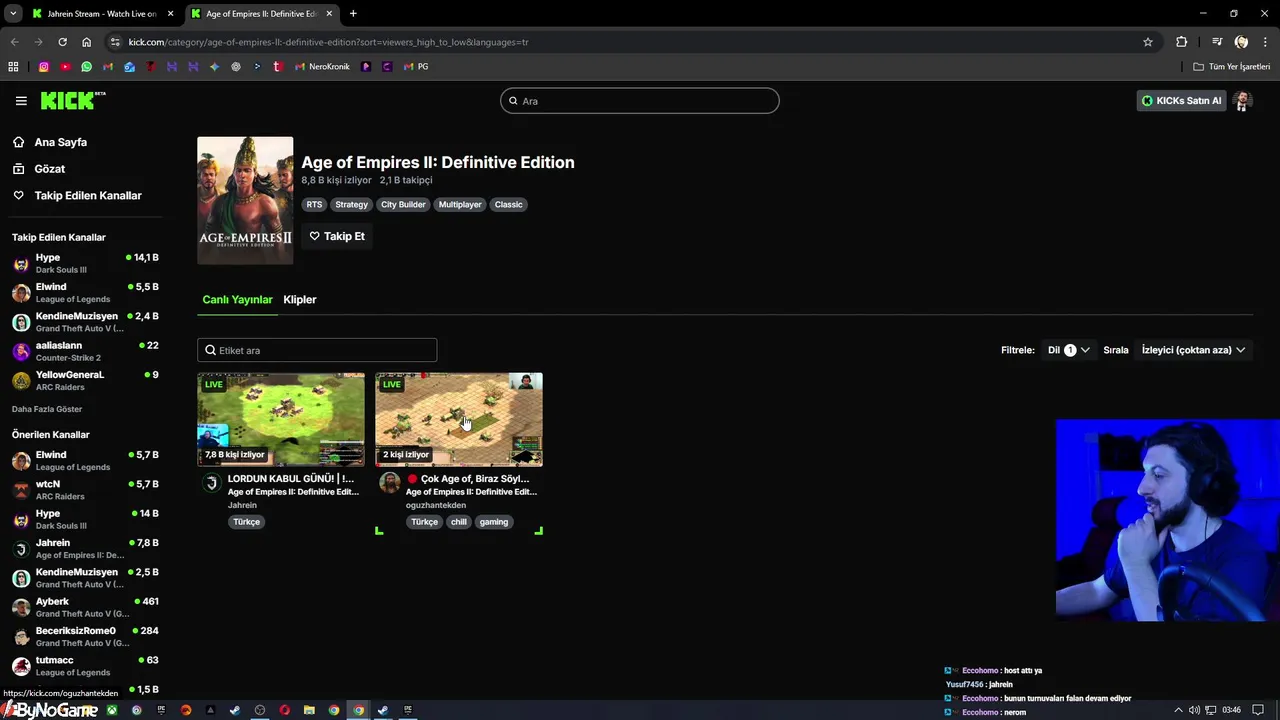Click the URL address bar
Viewport: 1280px width, 720px height.
click(x=630, y=42)
